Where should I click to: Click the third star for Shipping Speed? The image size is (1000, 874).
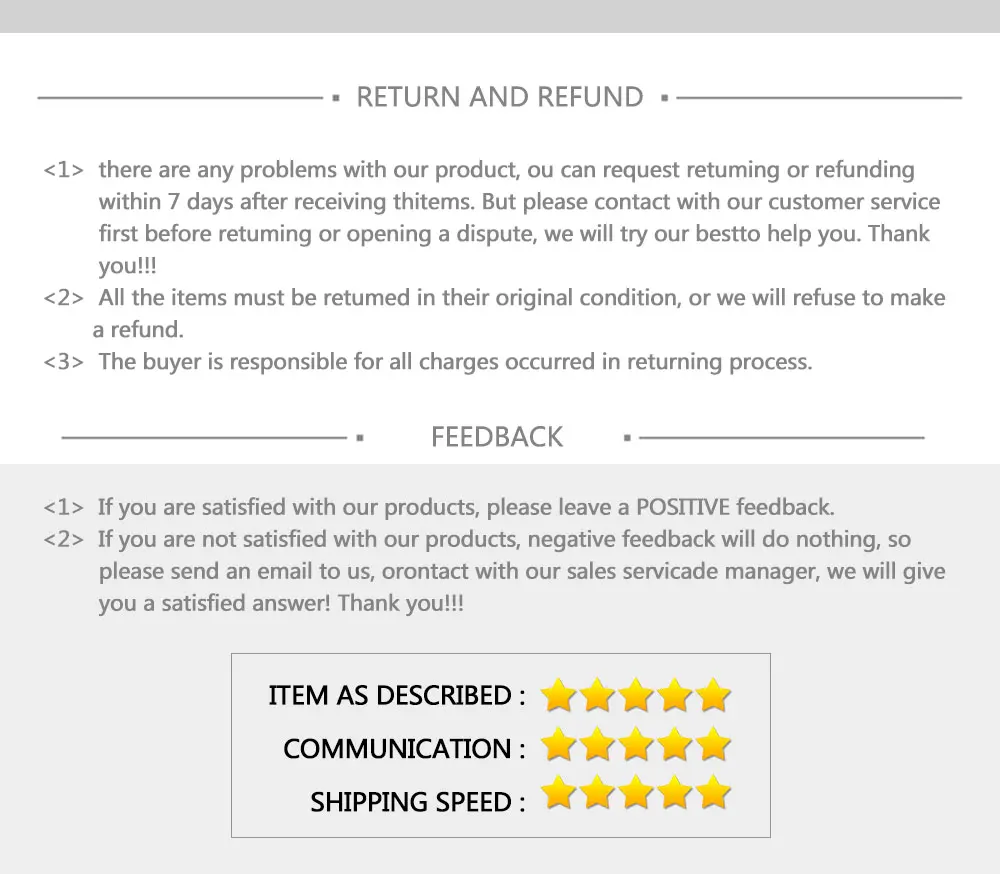pos(636,795)
